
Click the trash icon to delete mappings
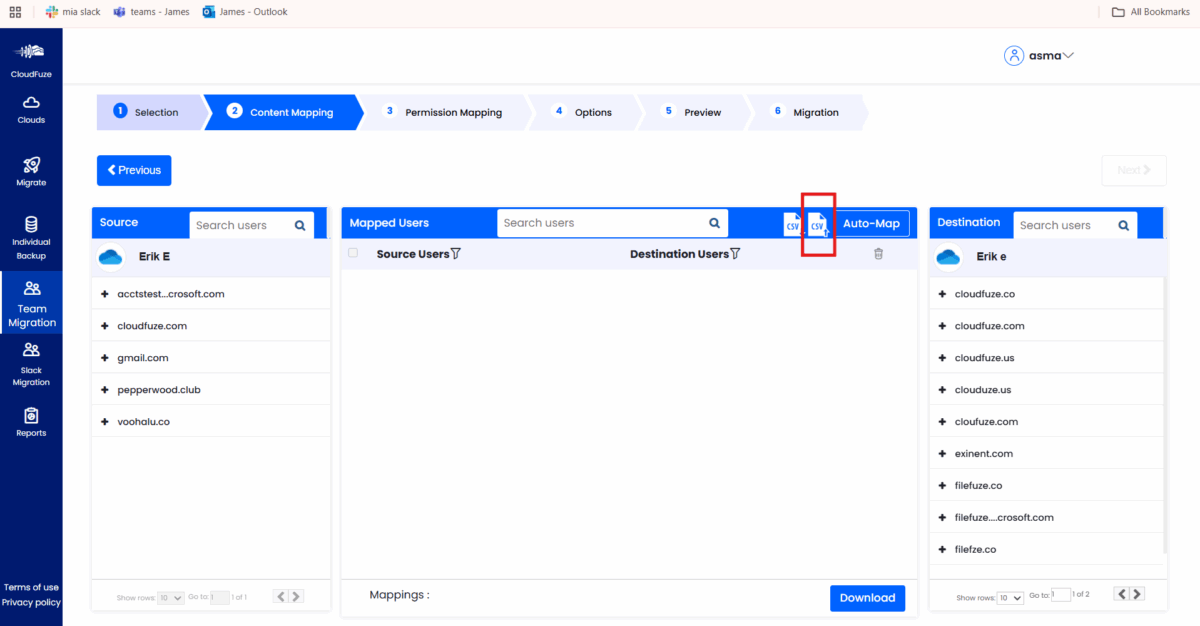coord(878,254)
